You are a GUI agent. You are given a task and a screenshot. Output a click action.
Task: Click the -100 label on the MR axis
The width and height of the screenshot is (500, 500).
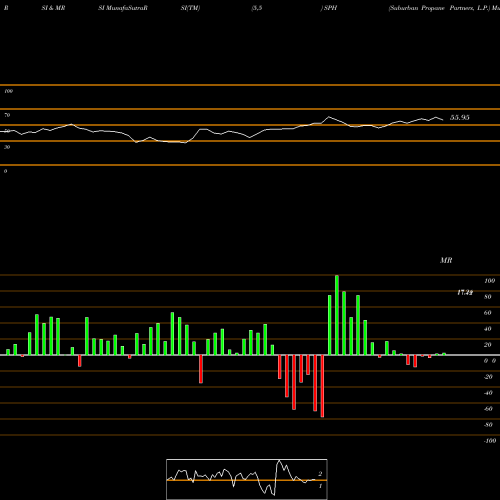[490, 441]
